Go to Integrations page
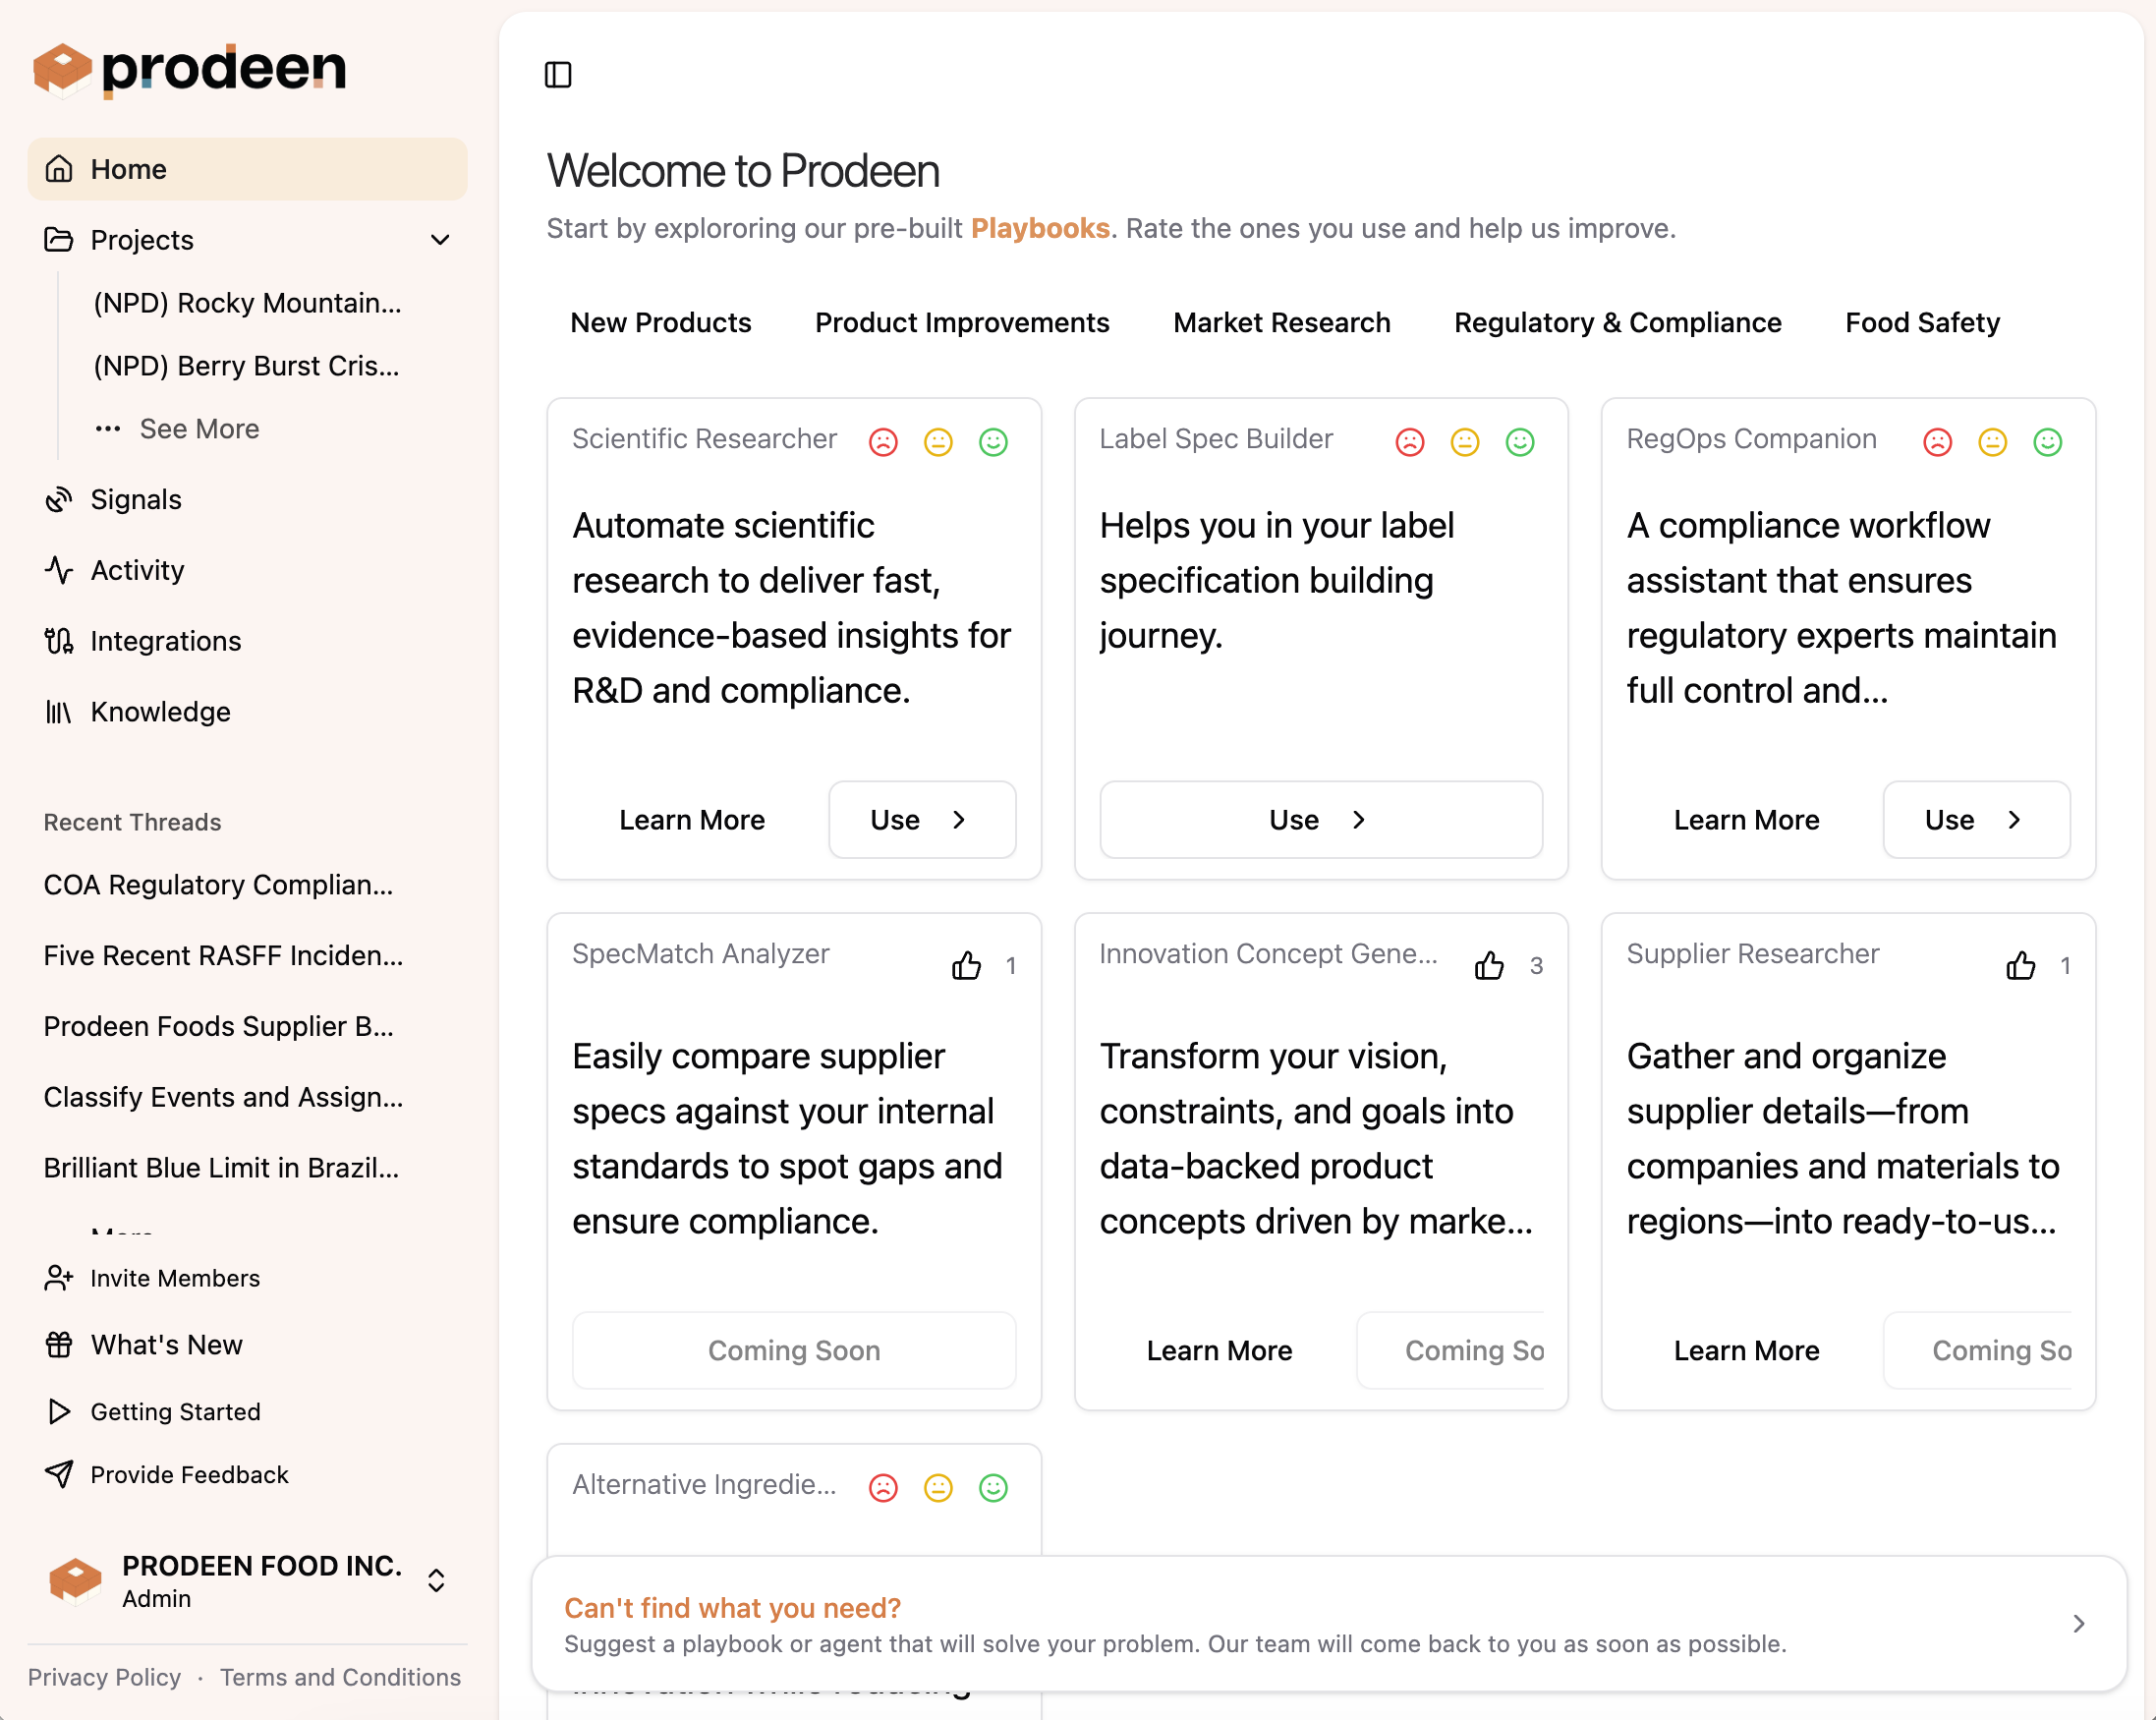The image size is (2156, 1720). pyautogui.click(x=165, y=641)
